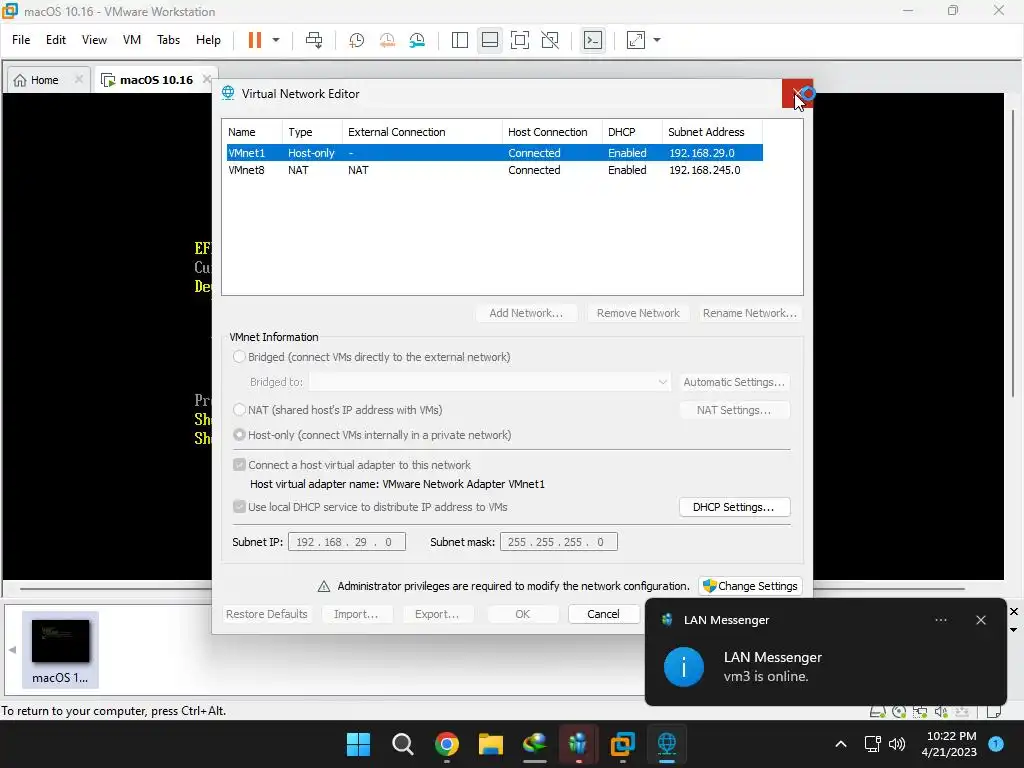
Task: Open the Edit menu
Action: 56,40
